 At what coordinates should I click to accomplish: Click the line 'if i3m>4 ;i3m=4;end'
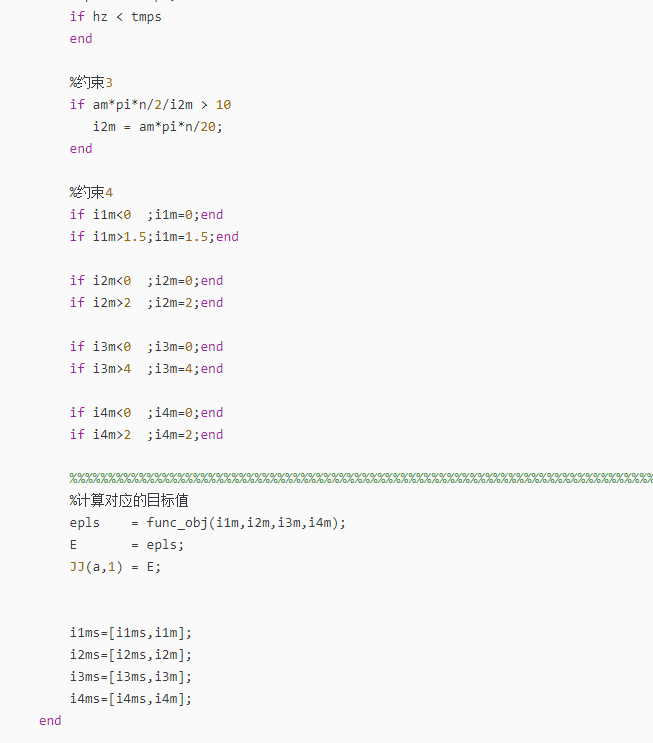click(146, 369)
